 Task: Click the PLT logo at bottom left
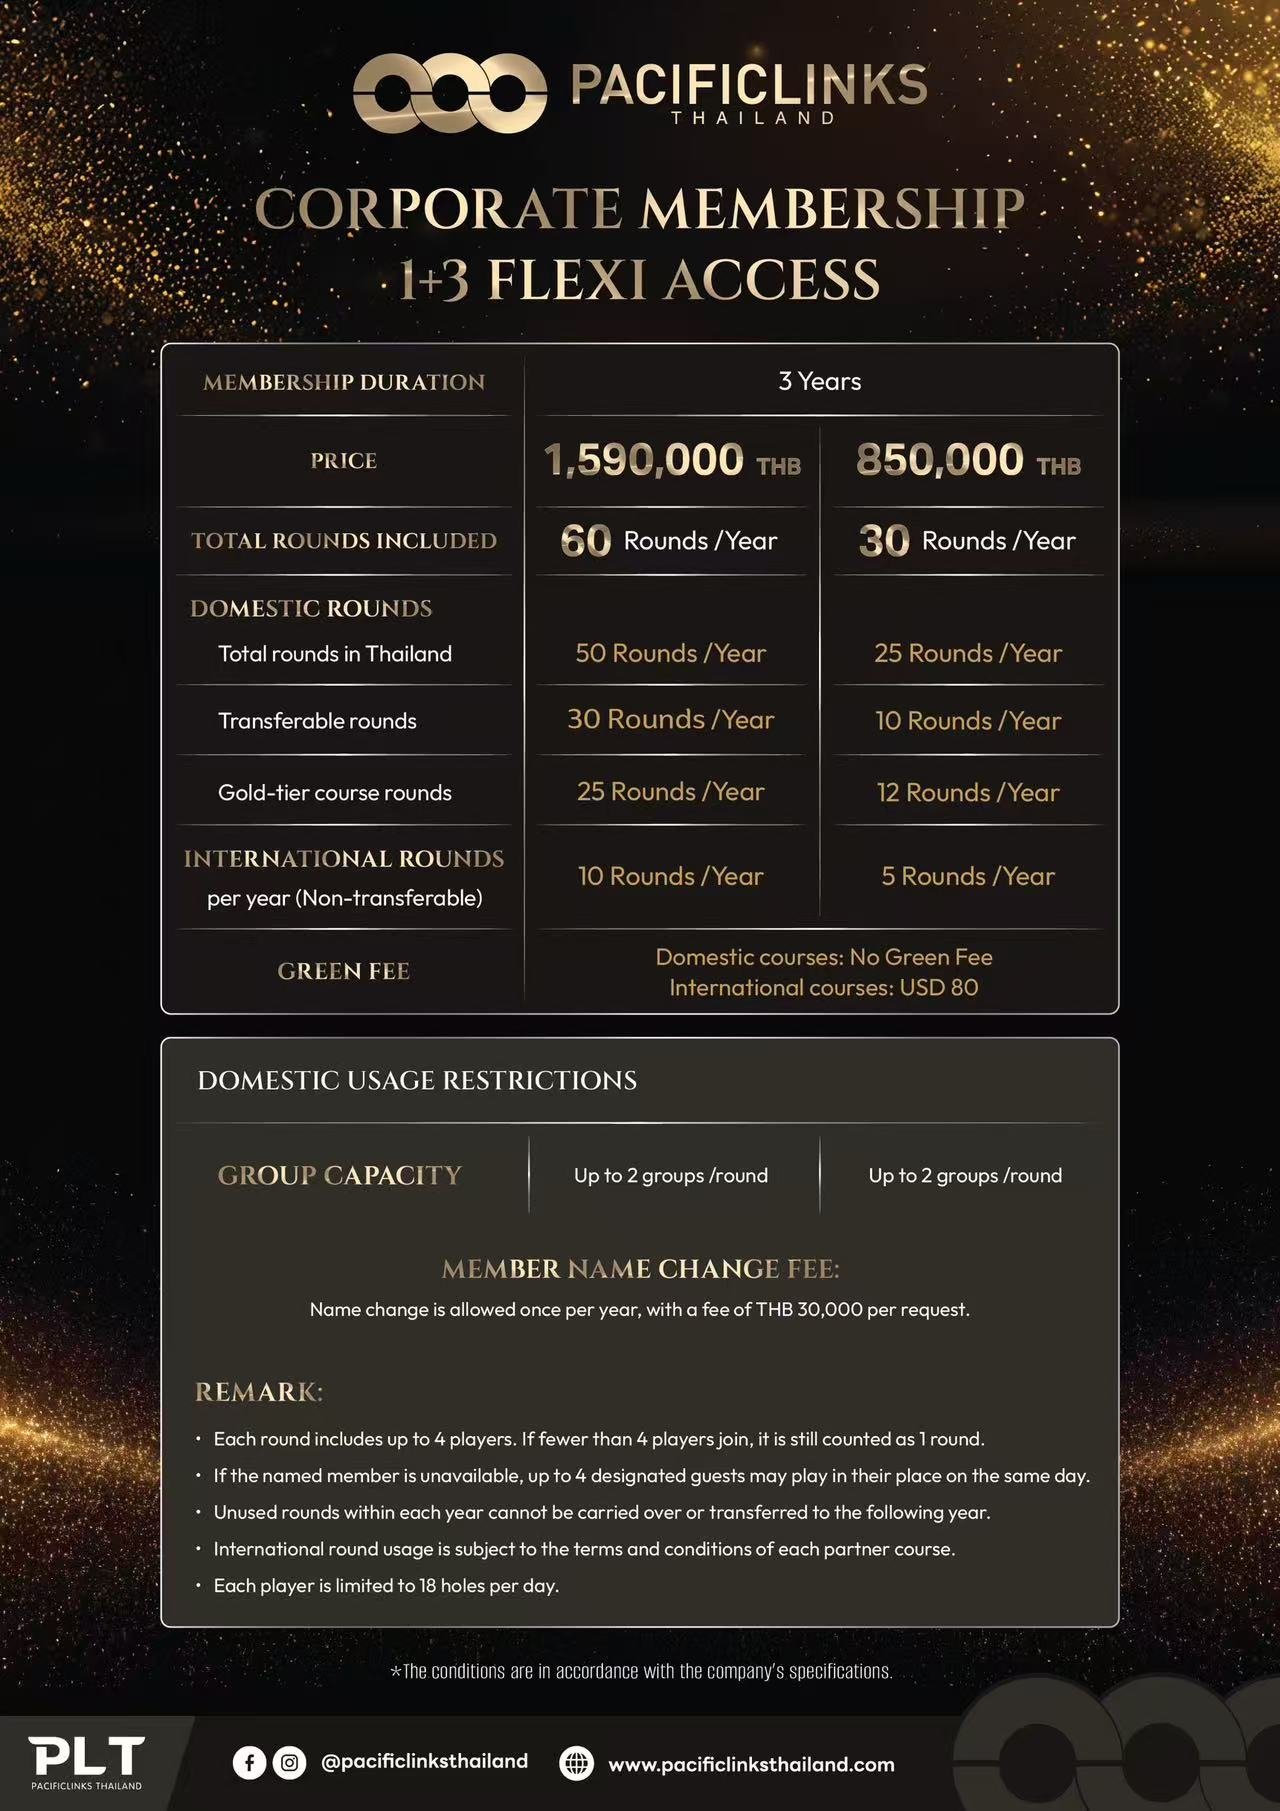[x=86, y=1761]
